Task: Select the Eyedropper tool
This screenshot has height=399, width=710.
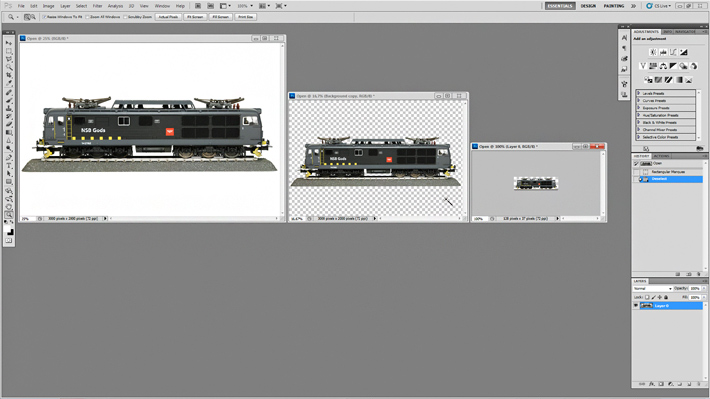Action: [x=9, y=84]
